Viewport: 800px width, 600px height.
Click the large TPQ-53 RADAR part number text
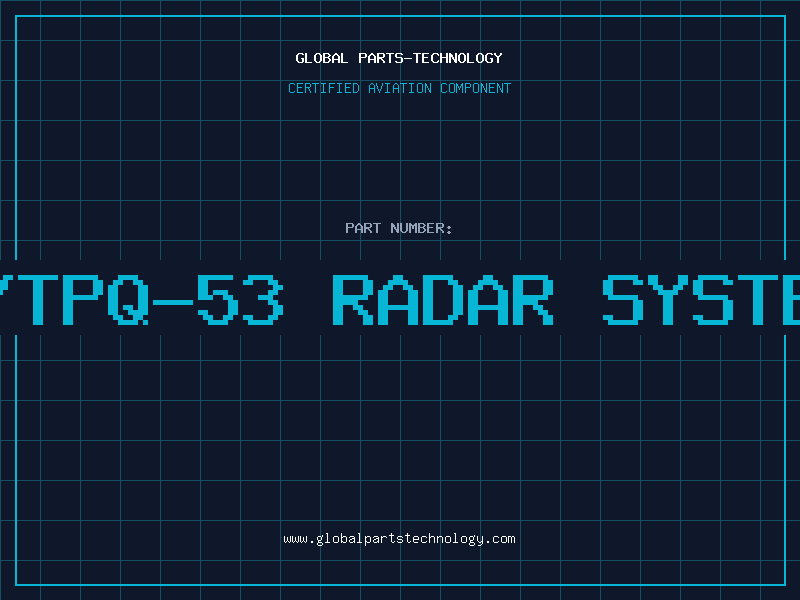coord(400,299)
